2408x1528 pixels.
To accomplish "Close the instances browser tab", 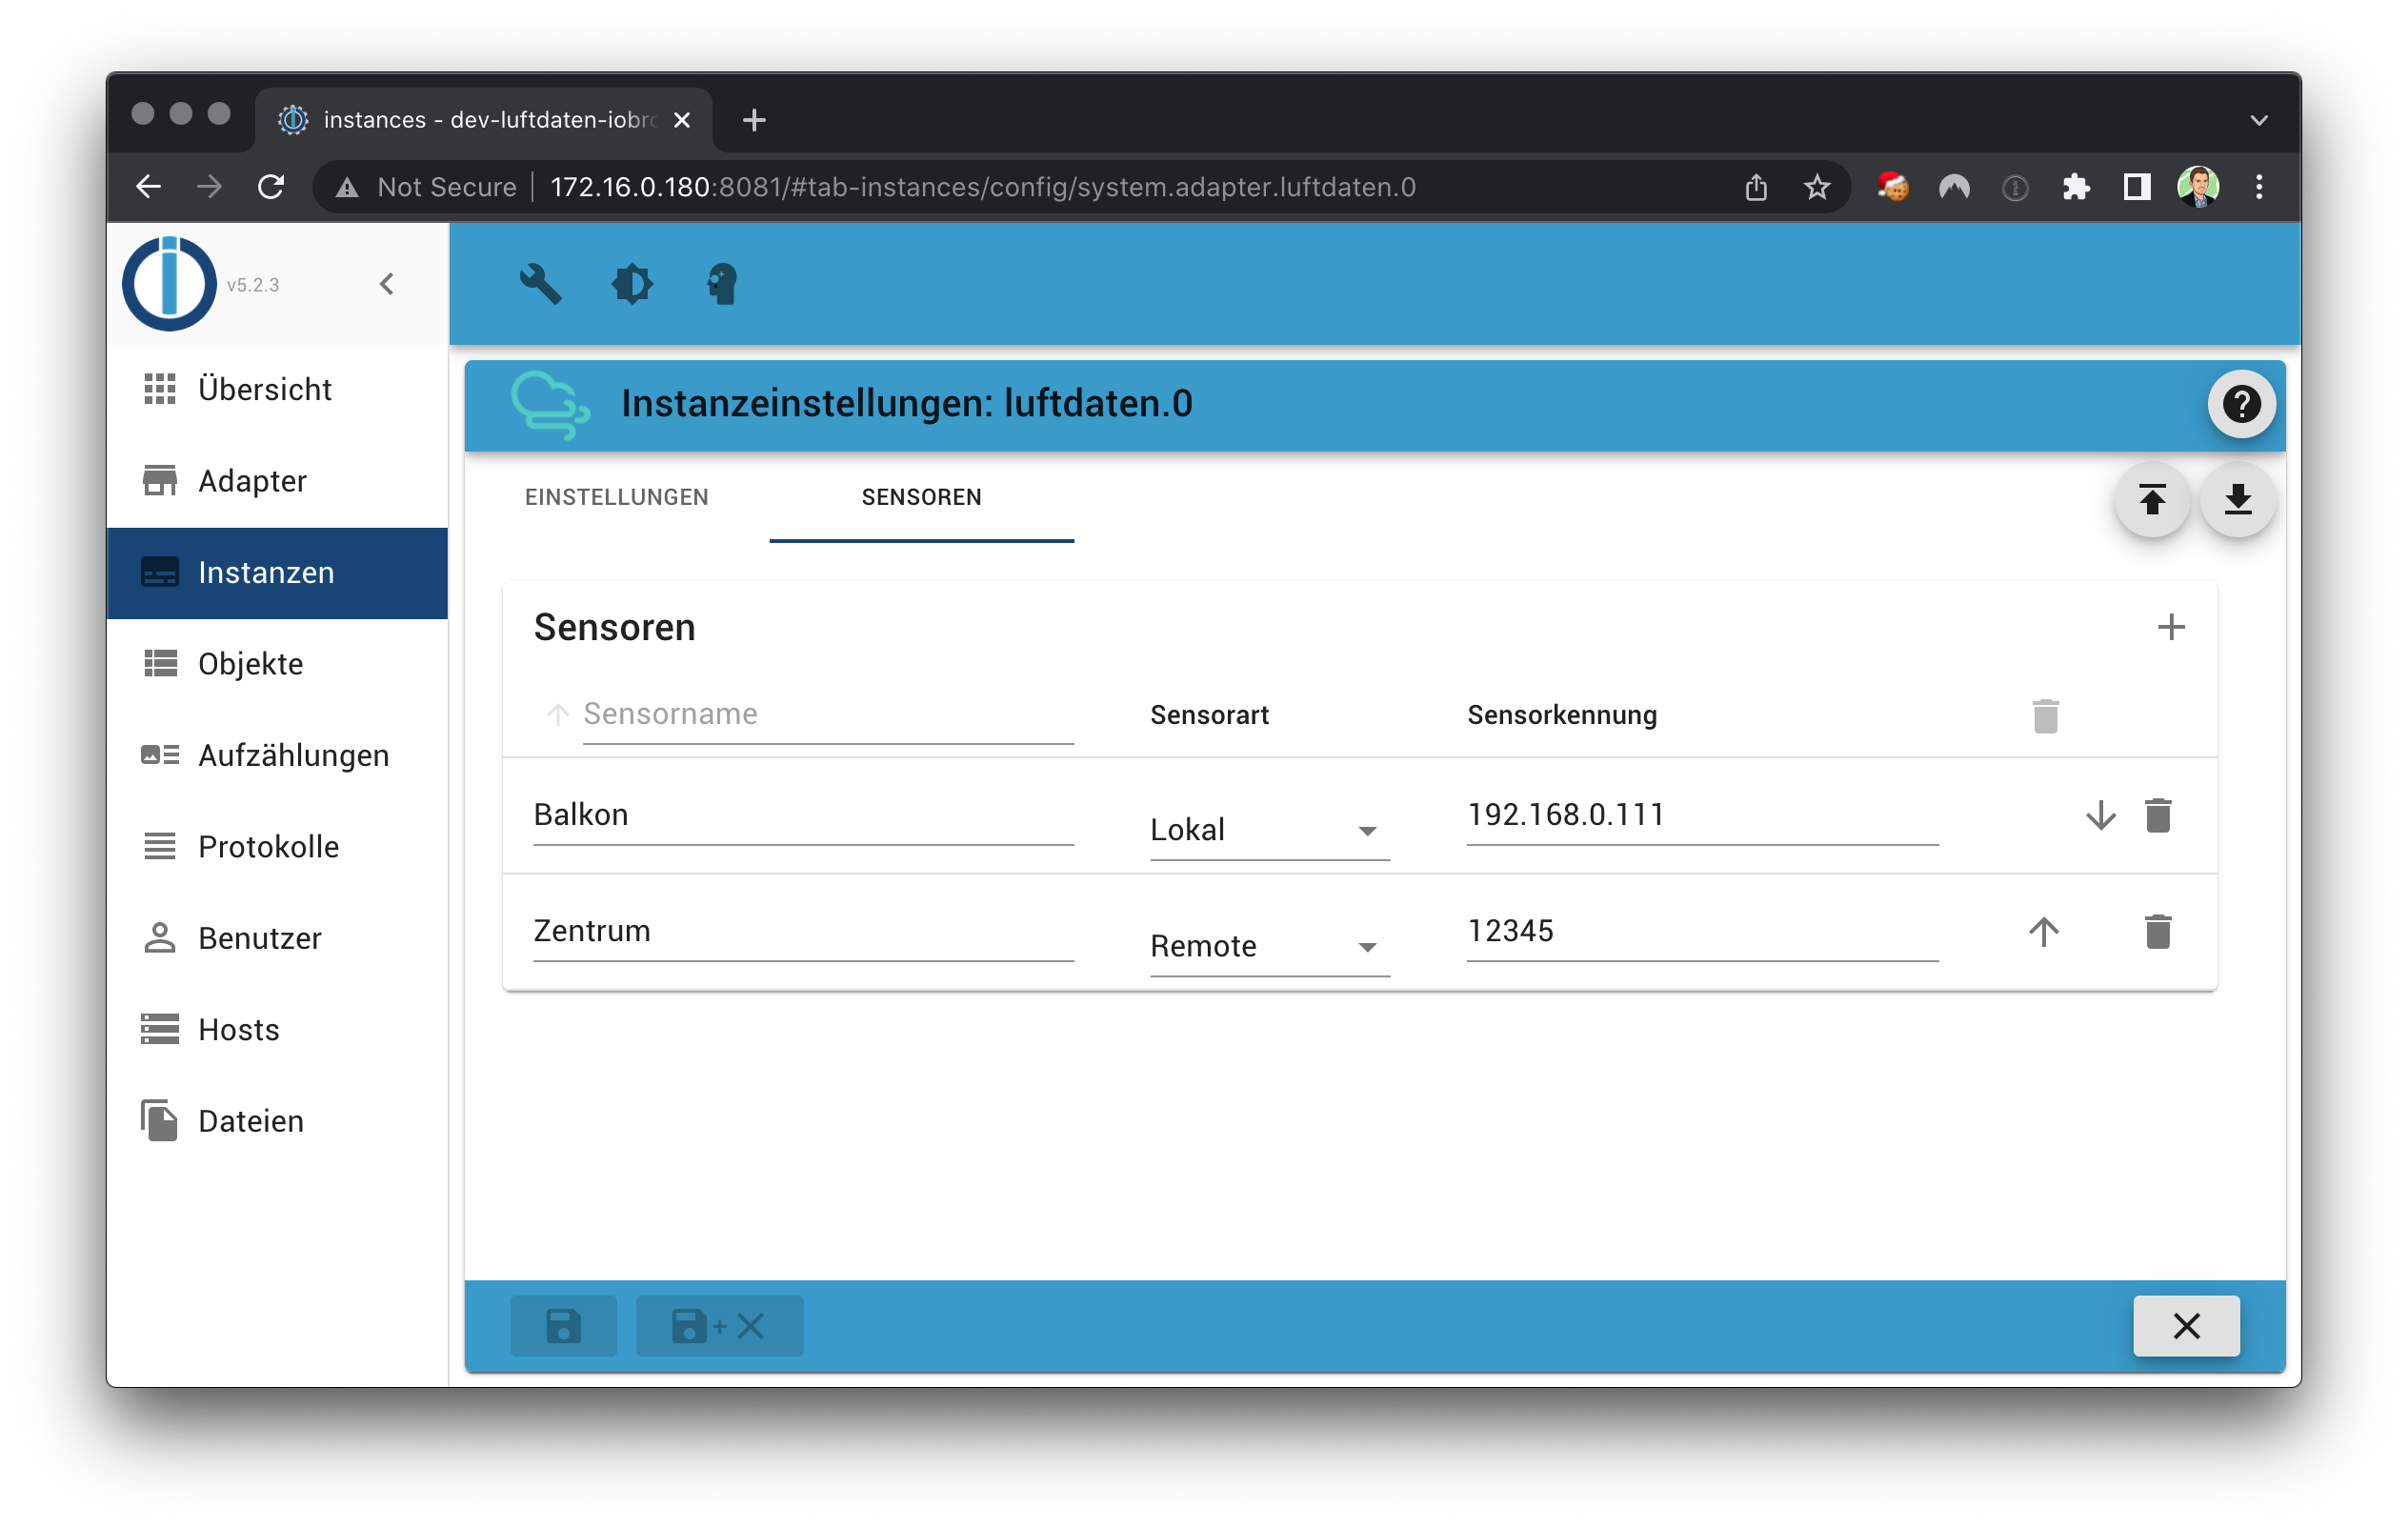I will pos(682,120).
